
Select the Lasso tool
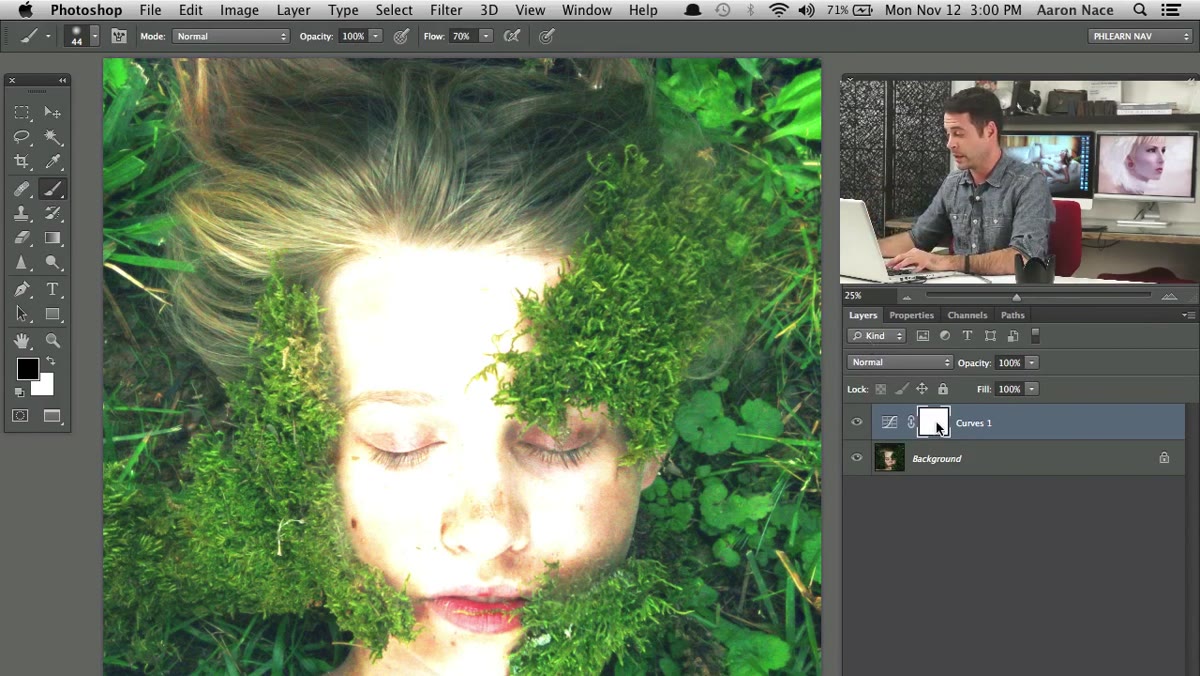(22, 137)
